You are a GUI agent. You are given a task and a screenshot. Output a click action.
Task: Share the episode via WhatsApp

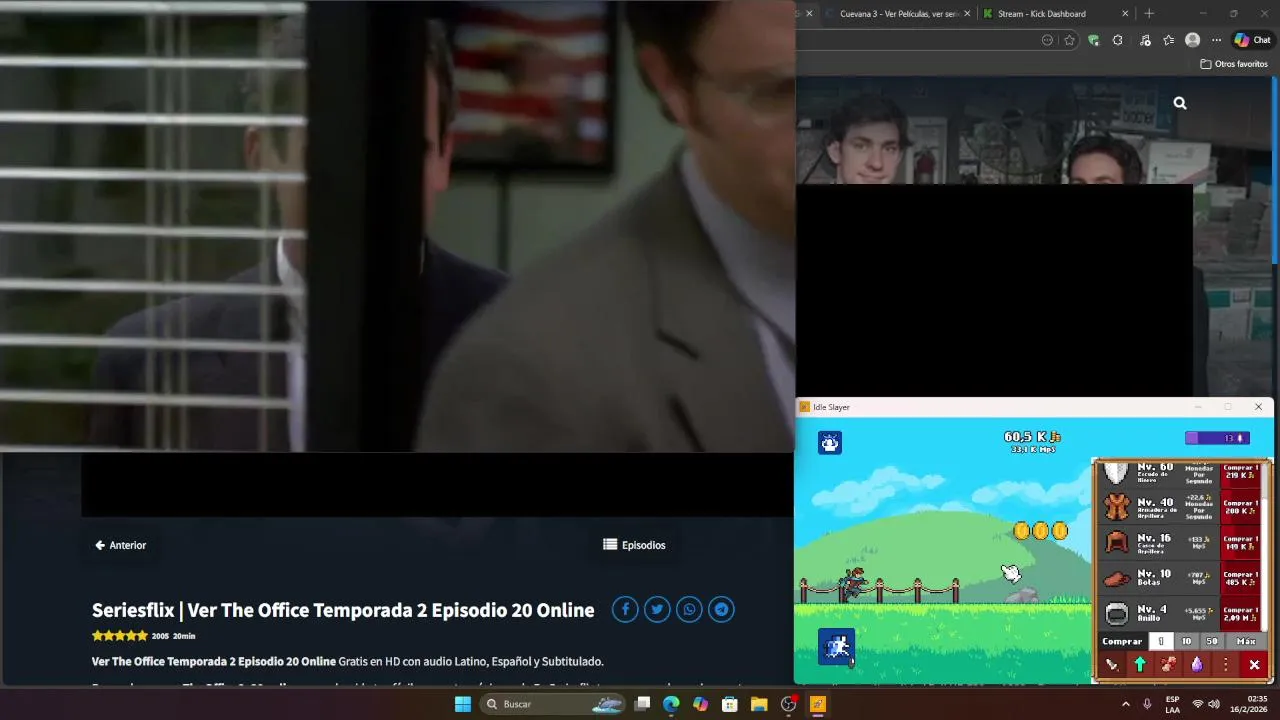click(689, 609)
